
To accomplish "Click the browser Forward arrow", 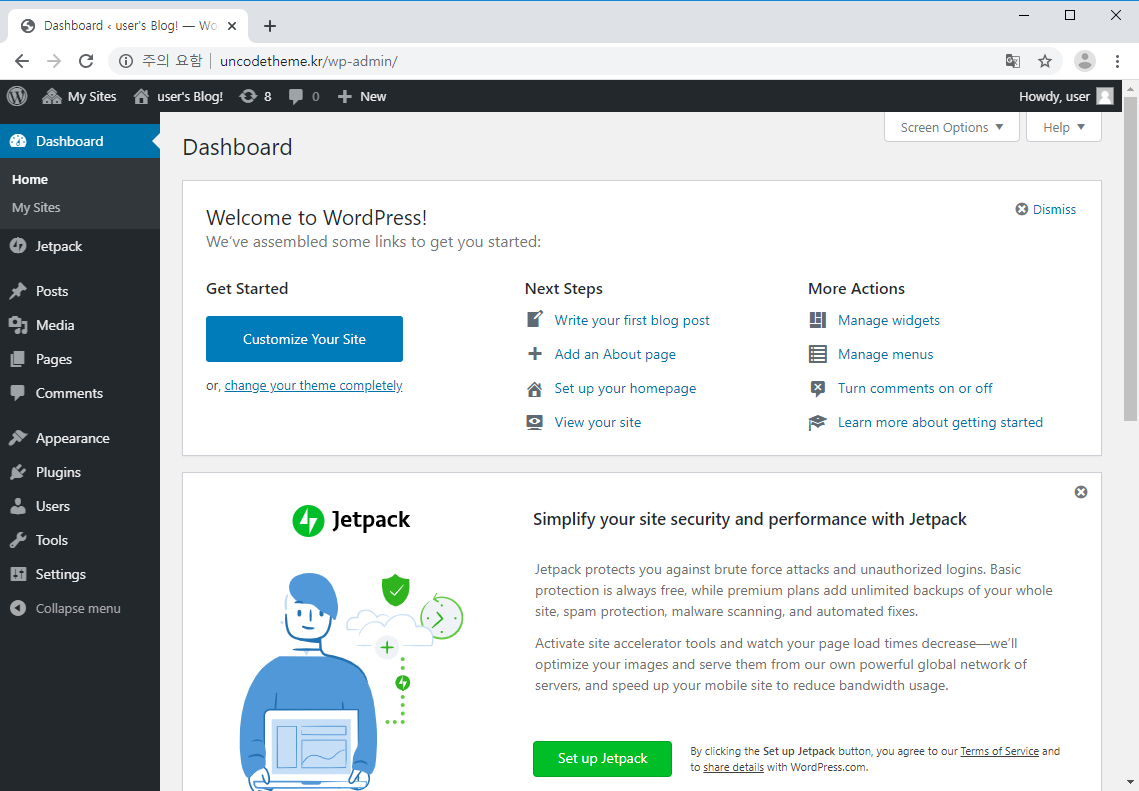I will point(54,61).
